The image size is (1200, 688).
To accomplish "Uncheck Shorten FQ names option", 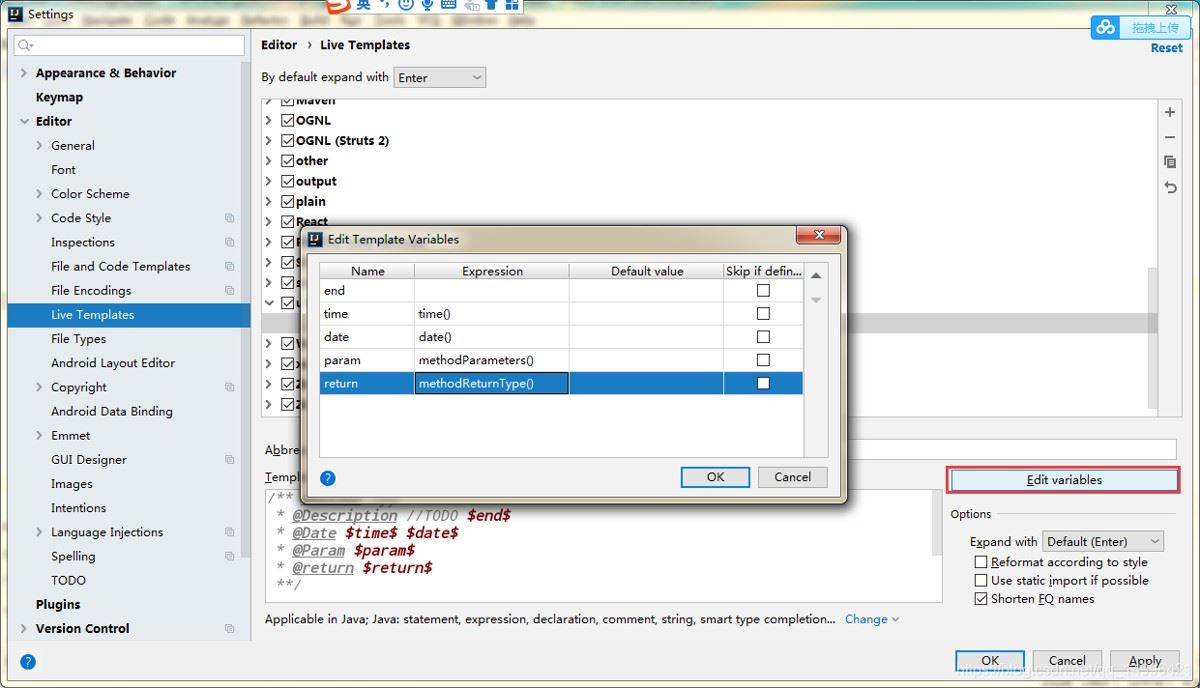I will tap(981, 599).
